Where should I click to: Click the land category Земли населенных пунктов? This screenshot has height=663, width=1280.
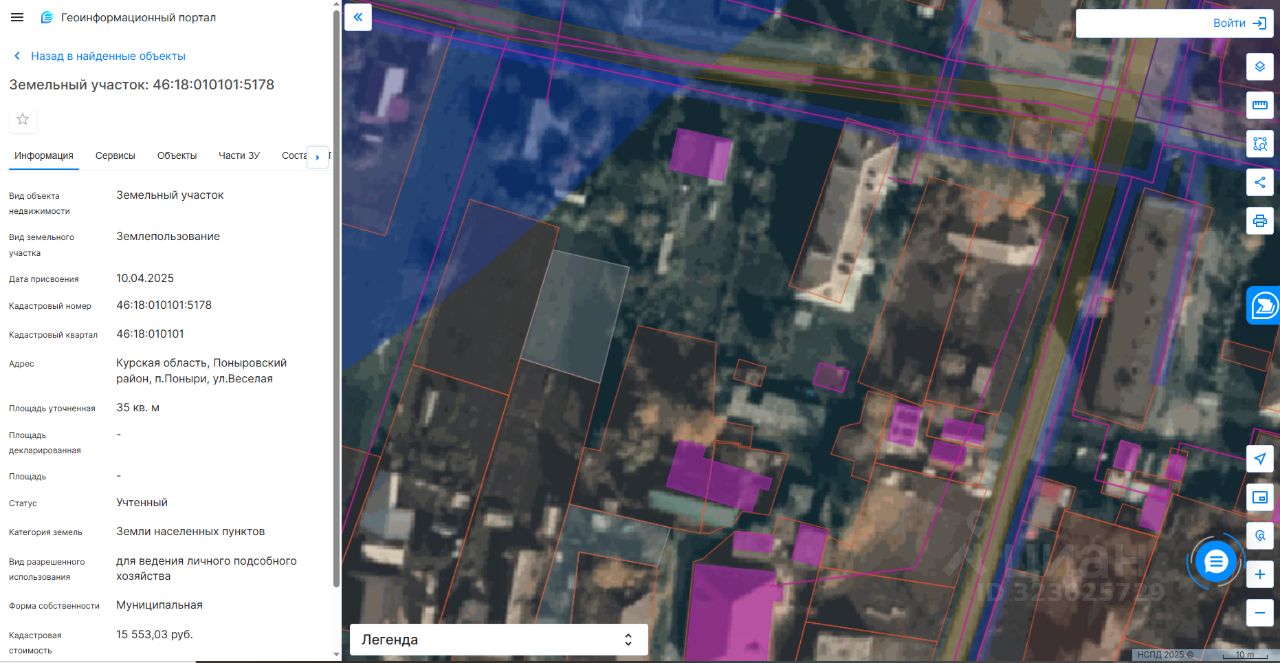coord(190,532)
